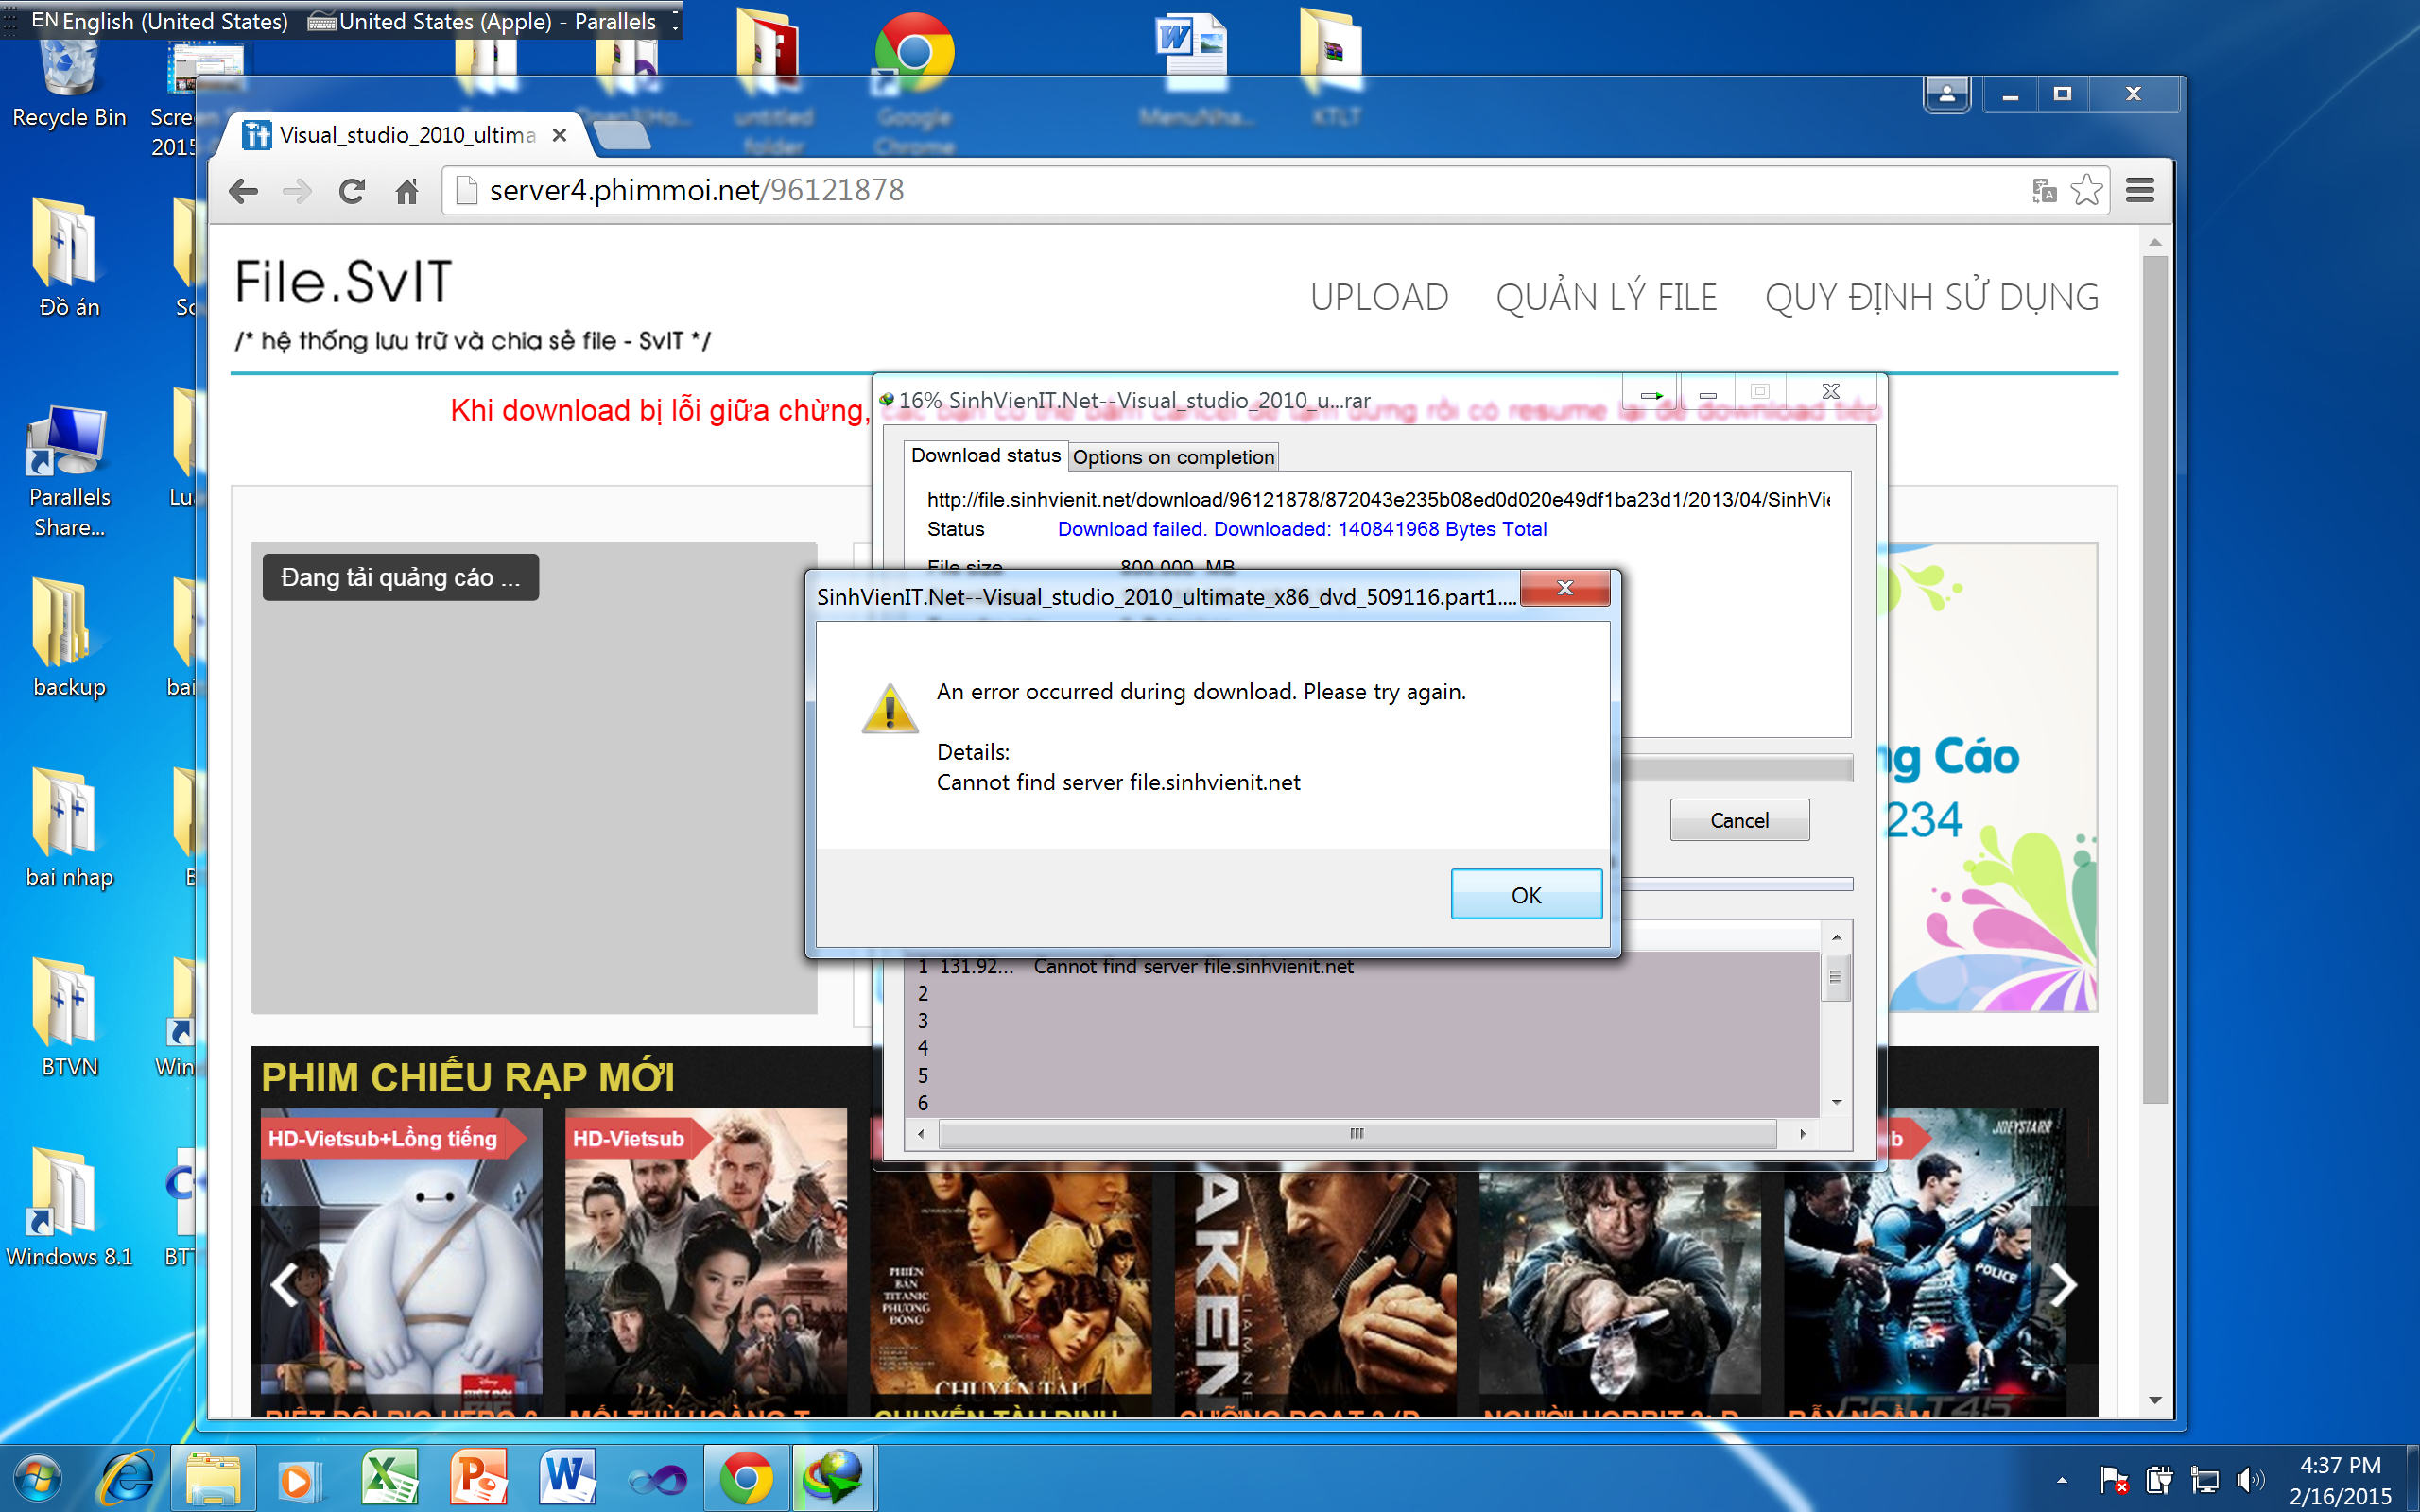Switch to Internet Download Manager taskbar button
This screenshot has width=2420, height=1512.
[835, 1478]
